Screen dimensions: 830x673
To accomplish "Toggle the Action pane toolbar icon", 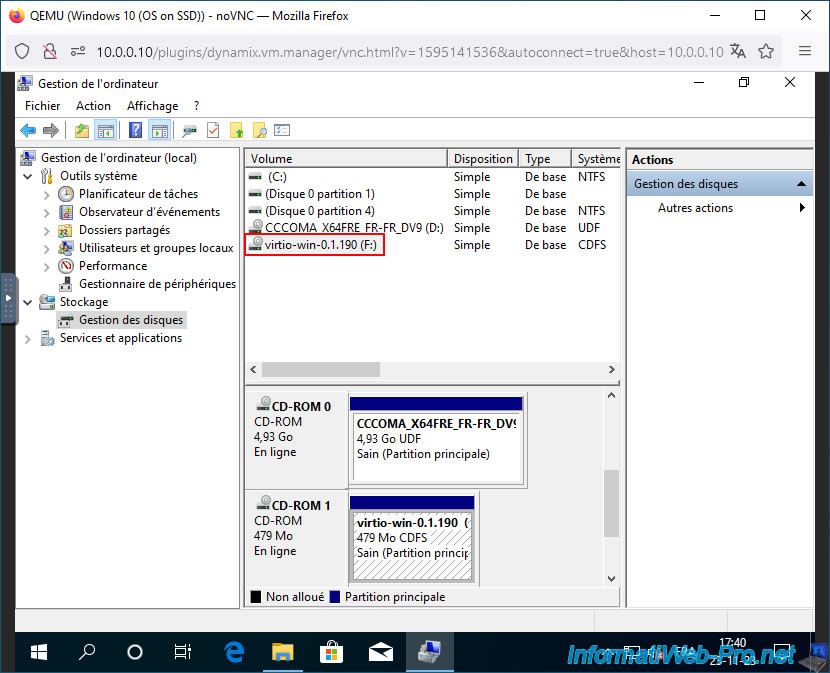I will [159, 130].
